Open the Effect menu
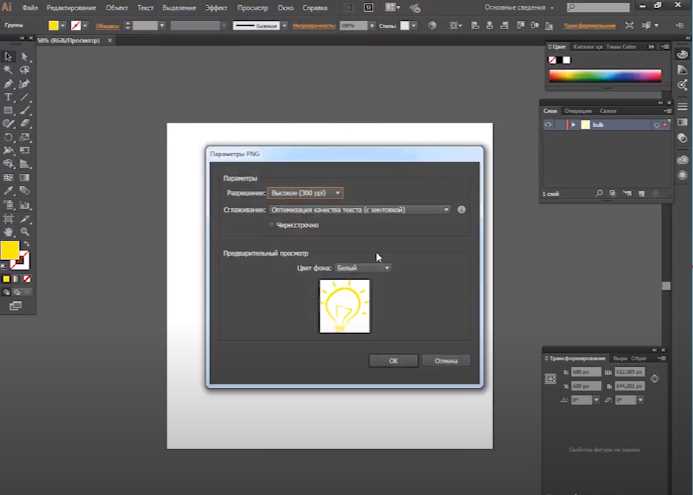Image resolution: width=693 pixels, height=495 pixels. click(216, 8)
